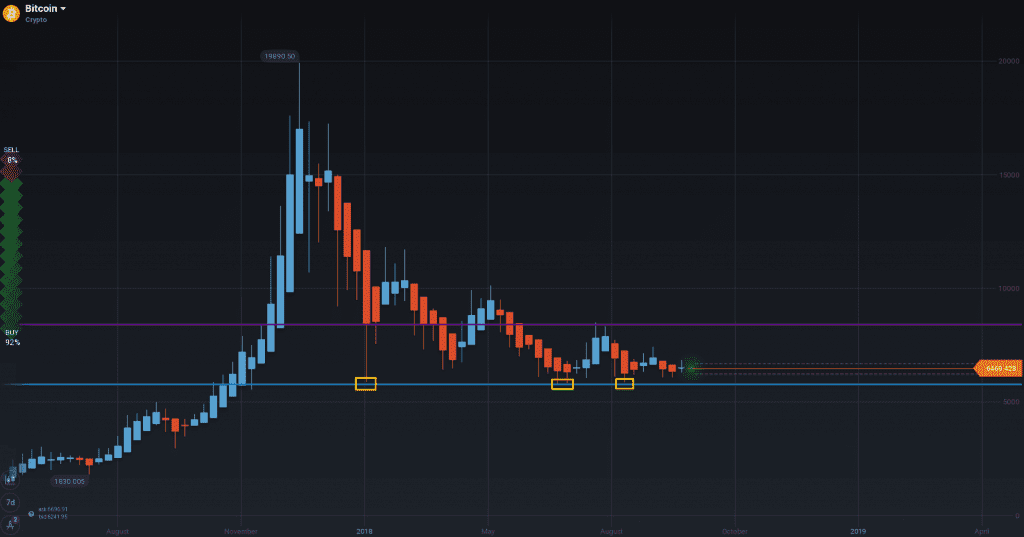The height and width of the screenshot is (537, 1024).
Task: Open the drawing tools compass icon
Action: (10, 524)
